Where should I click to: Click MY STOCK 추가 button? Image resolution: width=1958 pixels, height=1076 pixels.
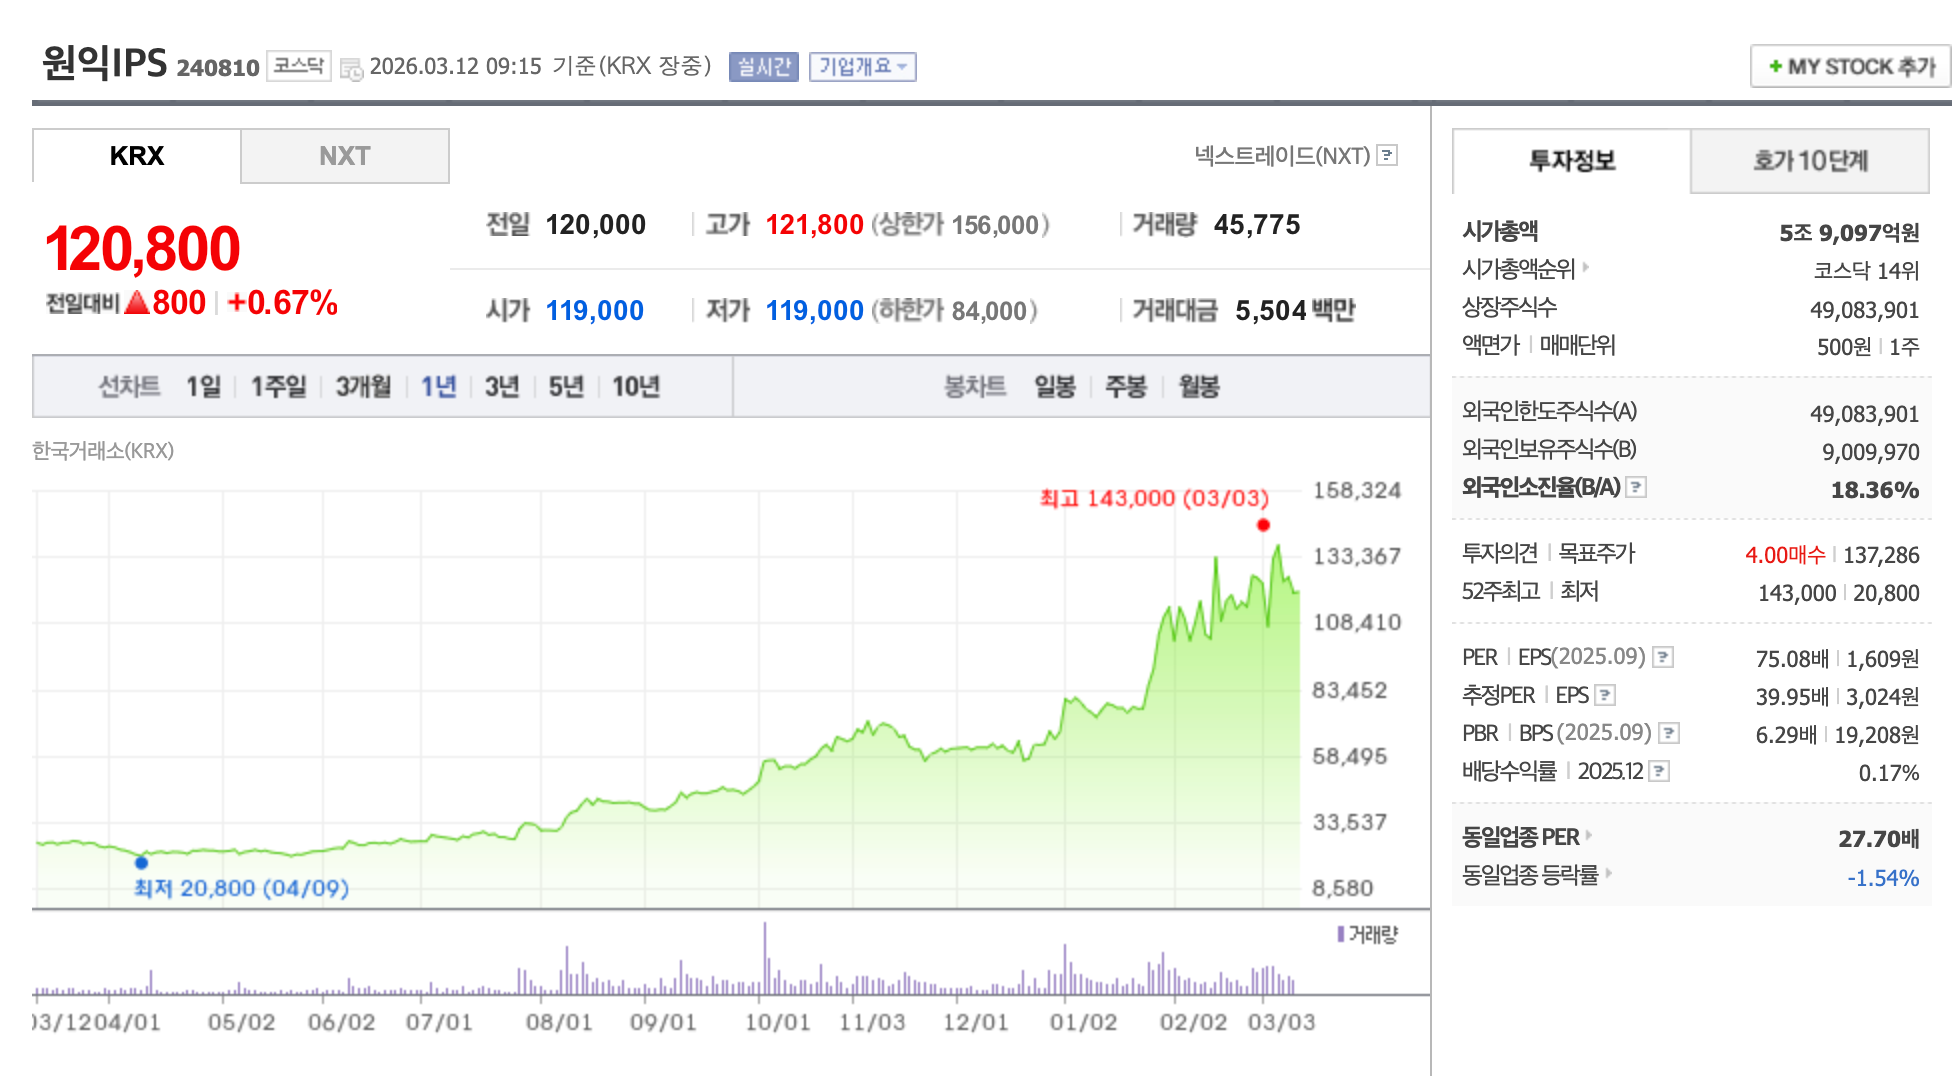pos(1851,66)
